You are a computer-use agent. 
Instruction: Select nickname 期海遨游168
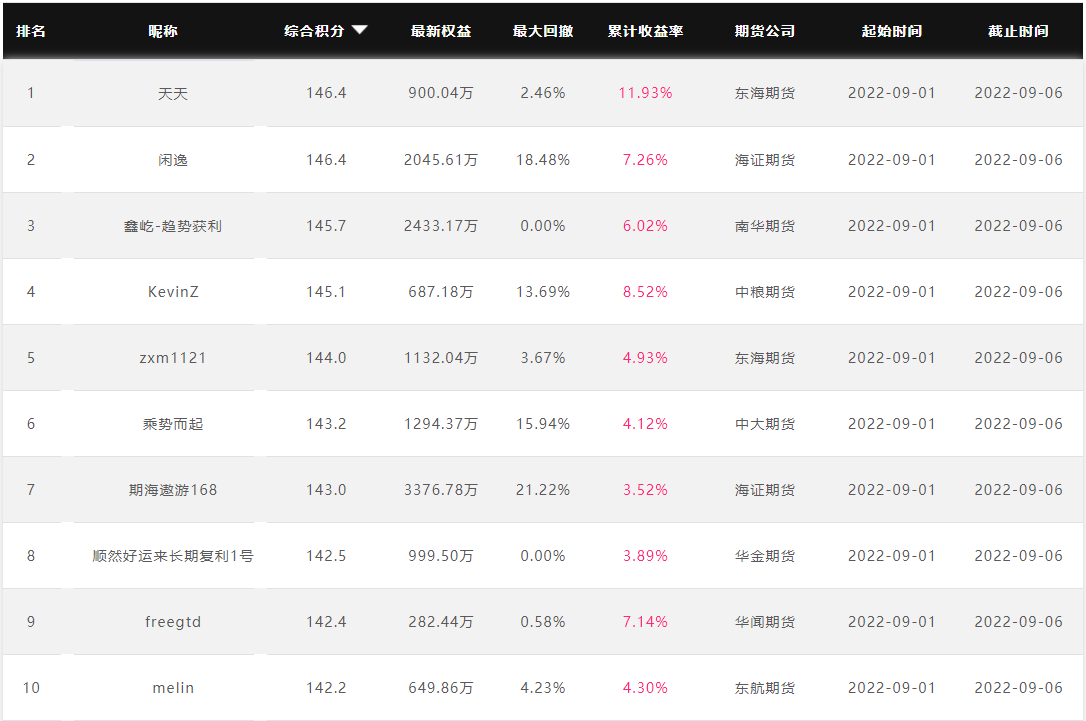coord(173,490)
